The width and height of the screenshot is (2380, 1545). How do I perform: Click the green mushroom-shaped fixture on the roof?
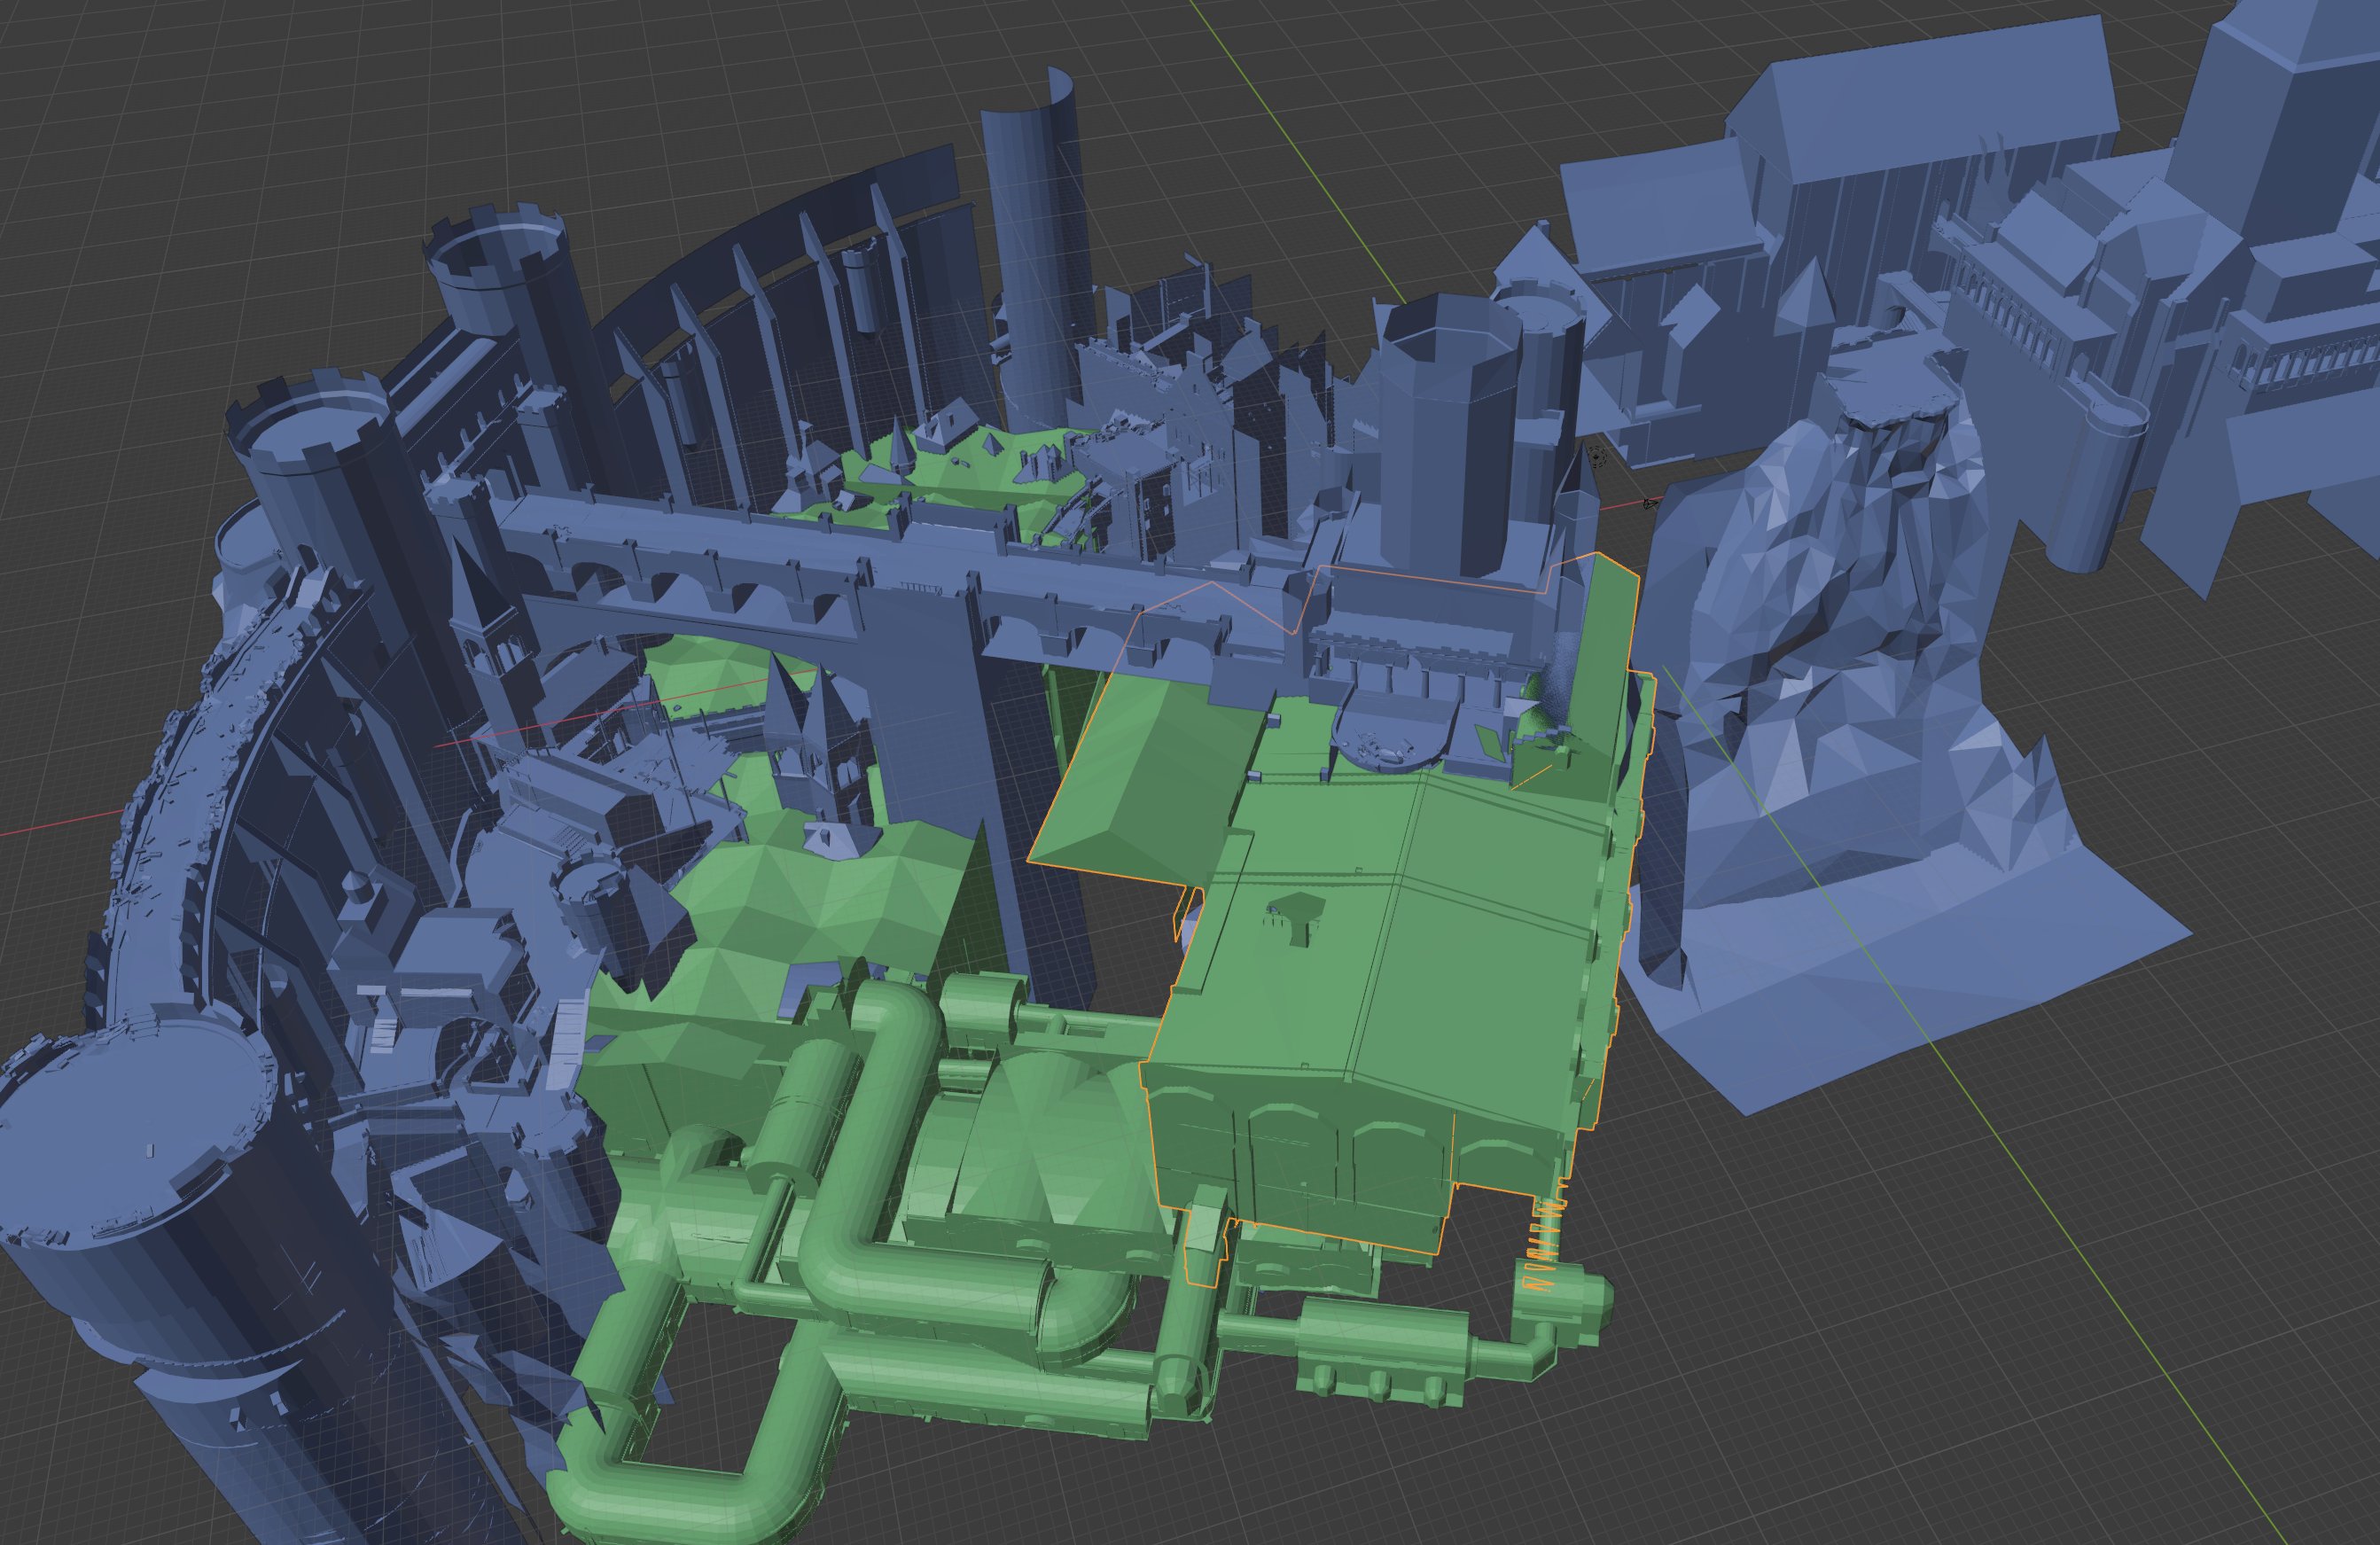coord(1296,917)
